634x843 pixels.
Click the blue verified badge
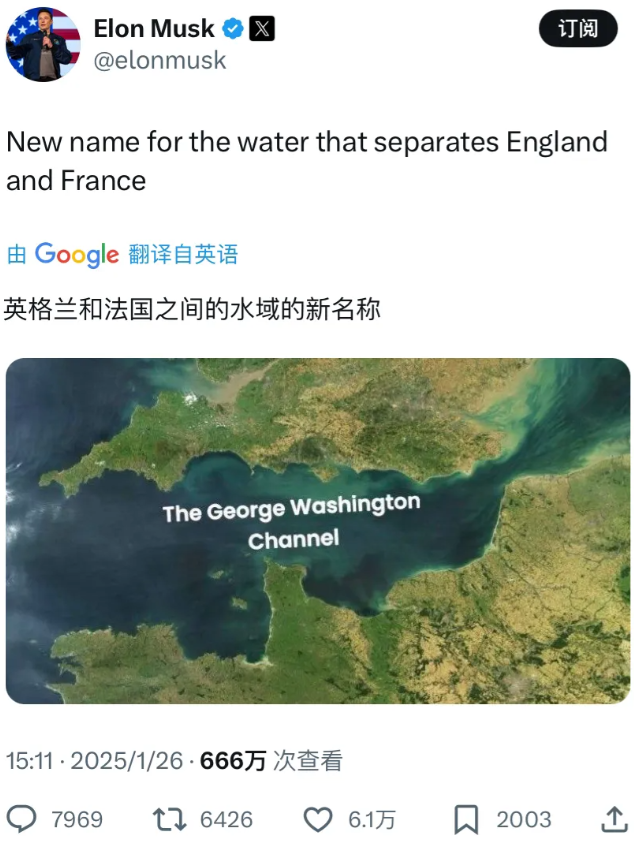[x=233, y=28]
